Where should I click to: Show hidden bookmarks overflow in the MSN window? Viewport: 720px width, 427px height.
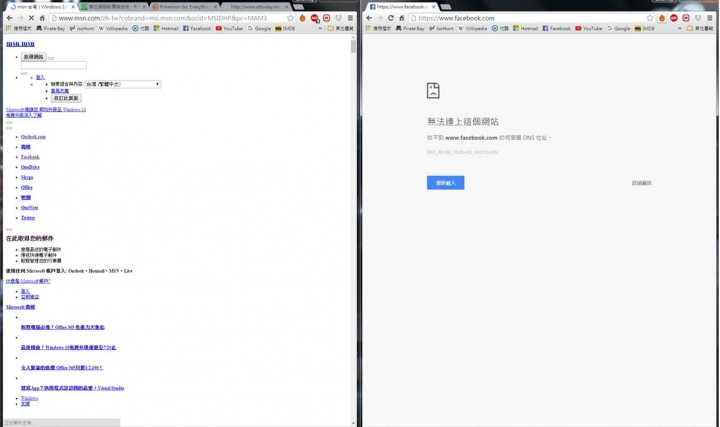point(321,28)
